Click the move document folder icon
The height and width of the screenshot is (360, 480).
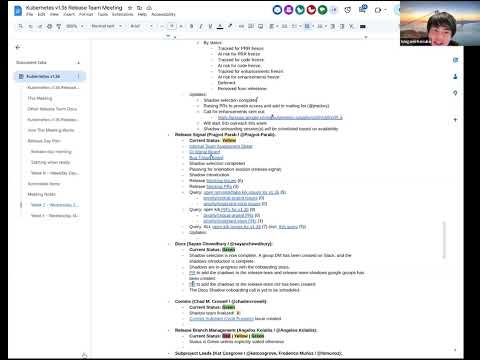139,8
